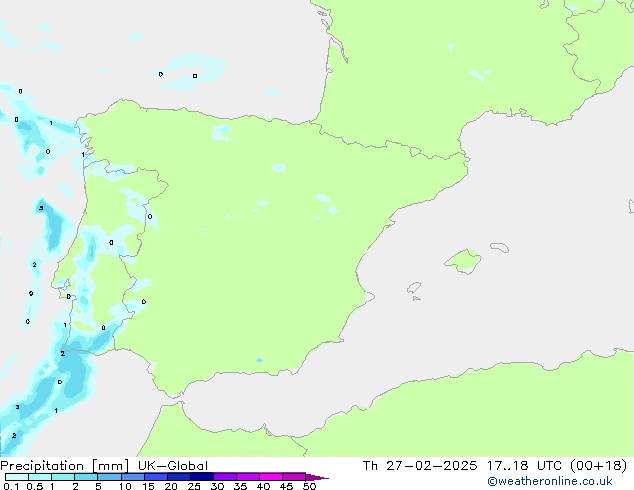Click the legend label '50'
Screen dimensions: 634x490
tap(309, 486)
